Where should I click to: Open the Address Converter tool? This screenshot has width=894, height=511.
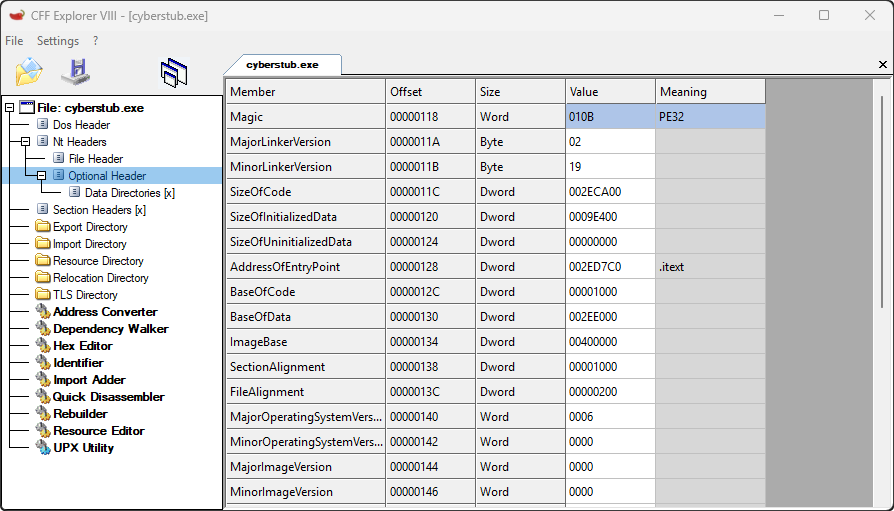click(x=104, y=312)
